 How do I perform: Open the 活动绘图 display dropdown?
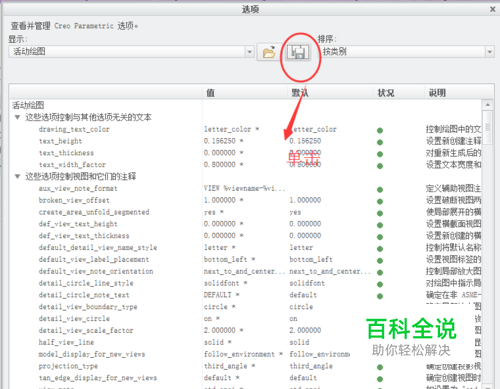pyautogui.click(x=249, y=52)
